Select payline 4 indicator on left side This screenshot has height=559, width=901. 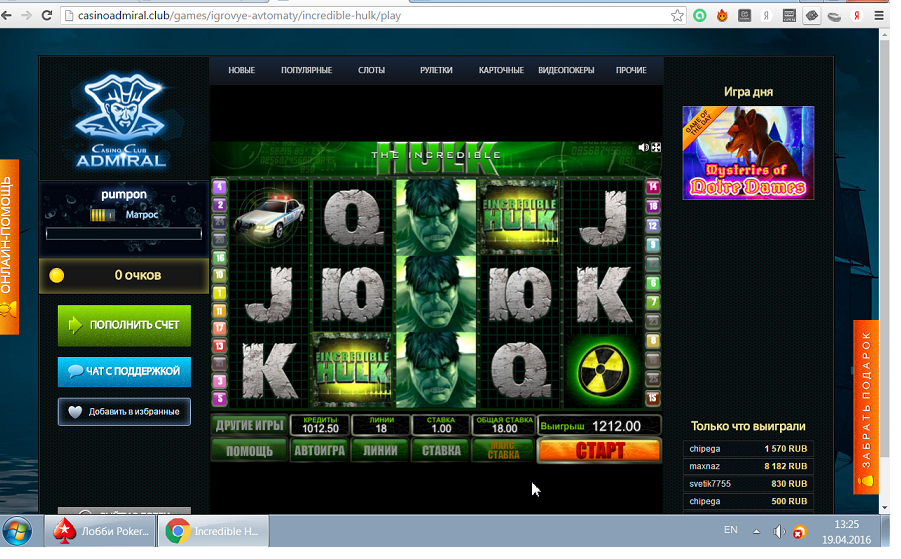point(220,187)
